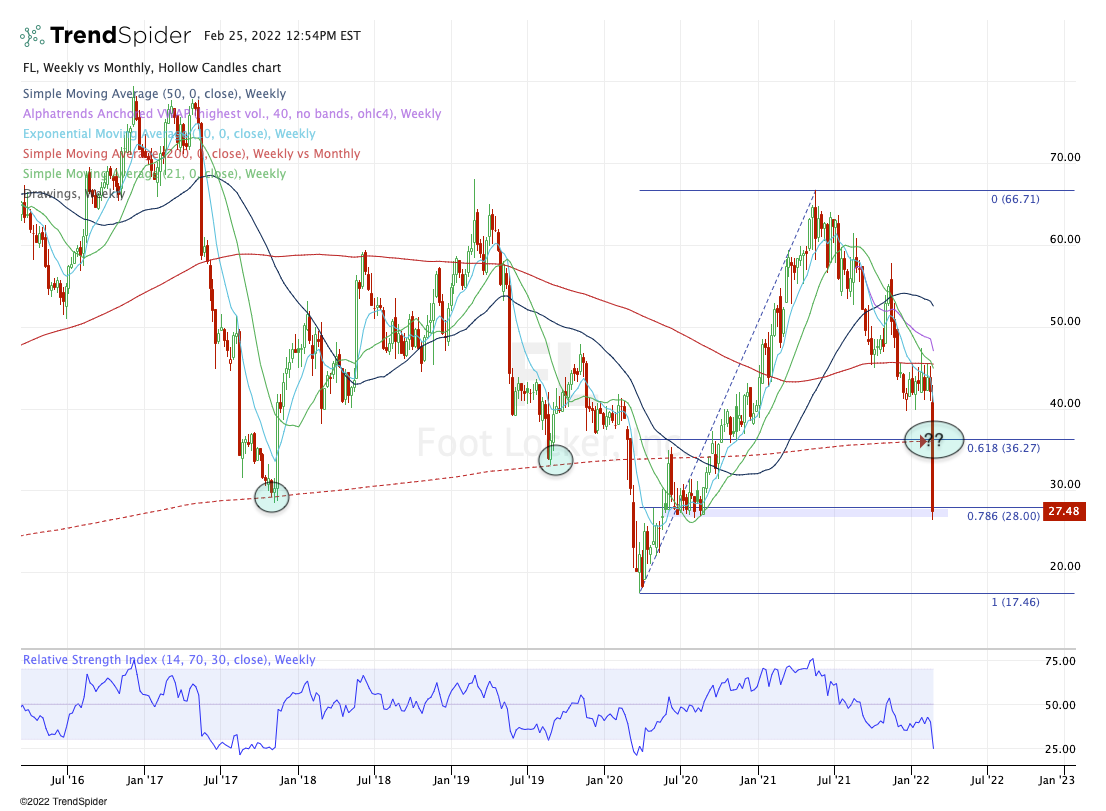Click the Jan '19 date axis label

click(451, 780)
